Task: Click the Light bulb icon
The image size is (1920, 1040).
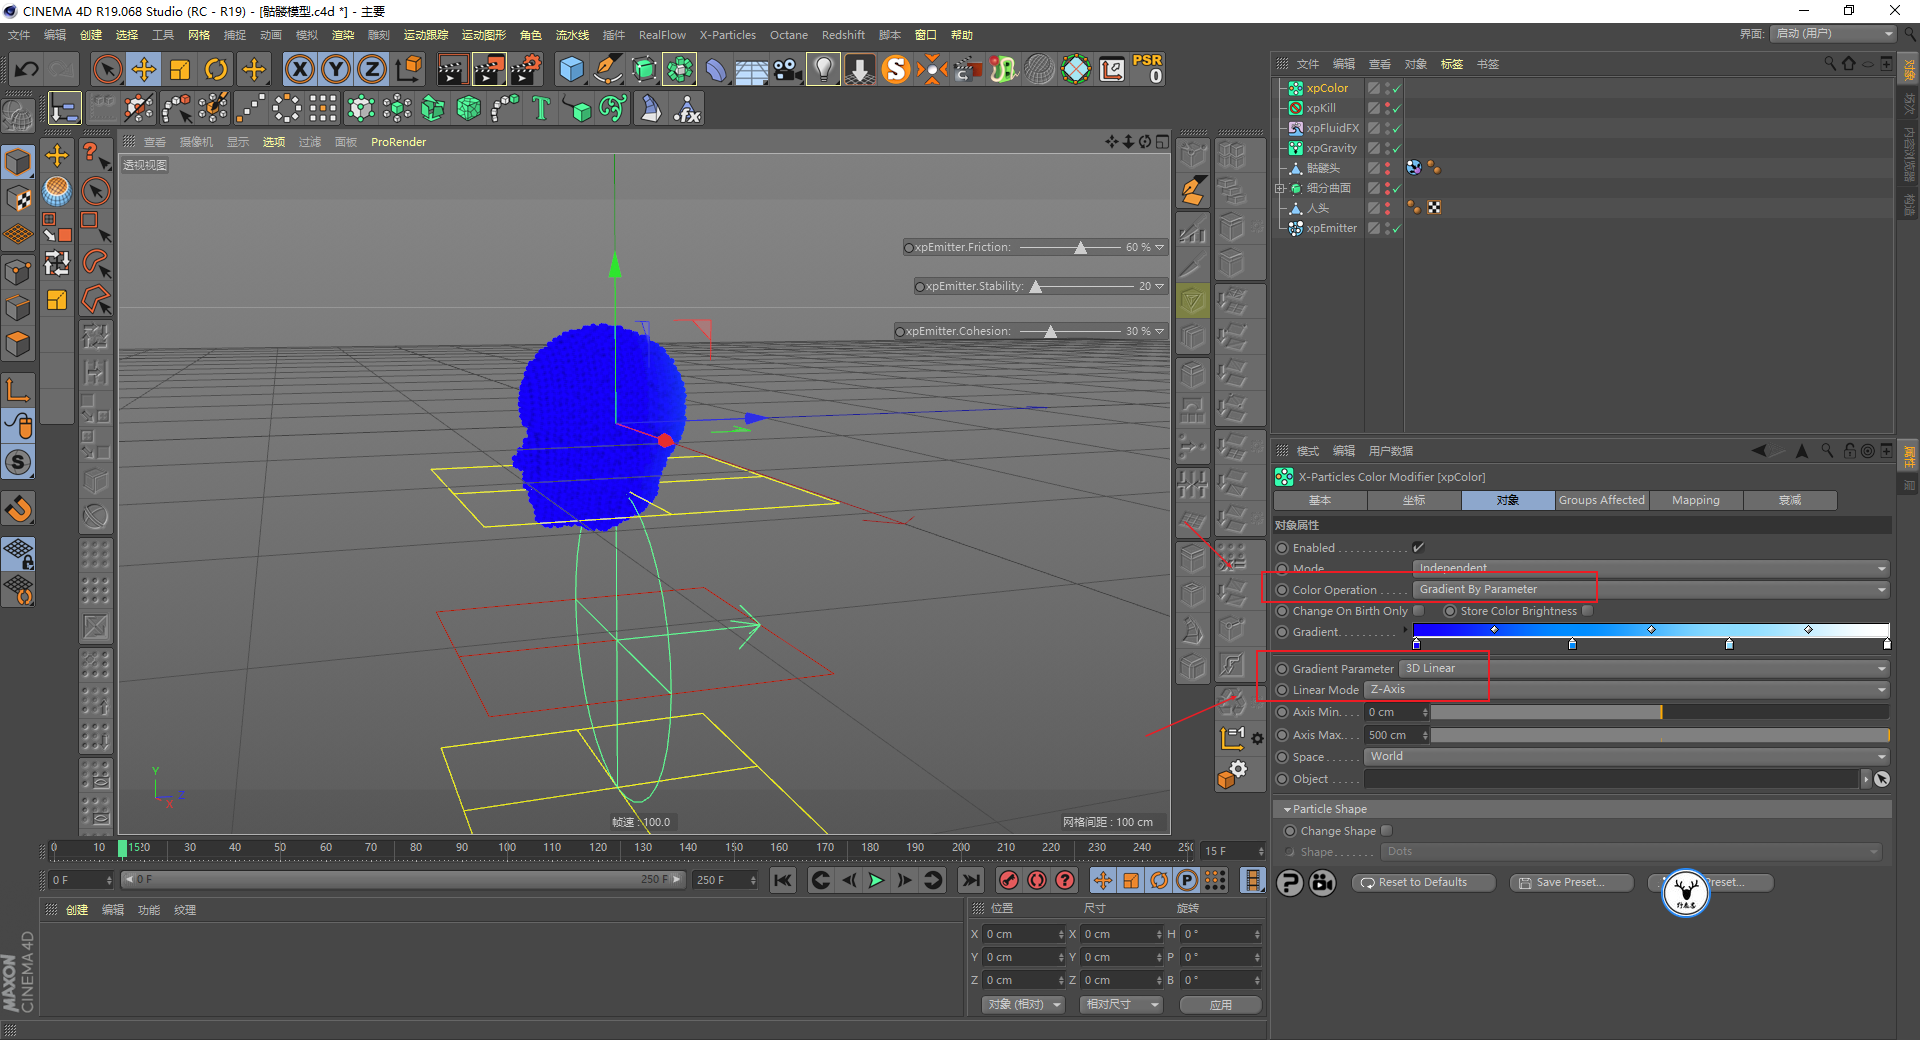Action: click(x=823, y=69)
